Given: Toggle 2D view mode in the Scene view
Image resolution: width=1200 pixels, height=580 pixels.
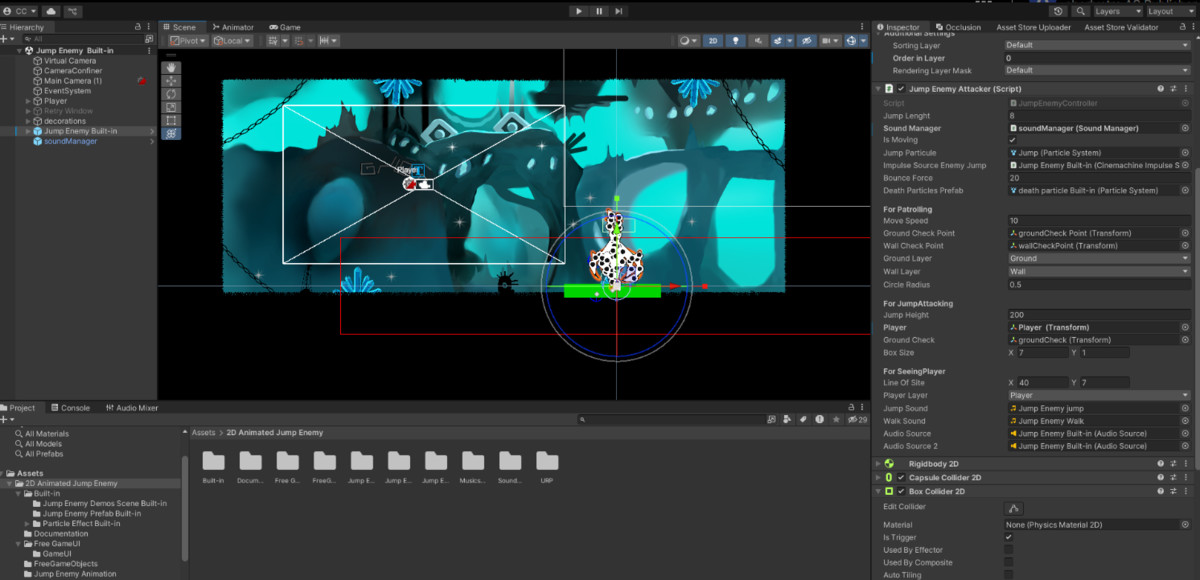Looking at the screenshot, I should tap(713, 41).
